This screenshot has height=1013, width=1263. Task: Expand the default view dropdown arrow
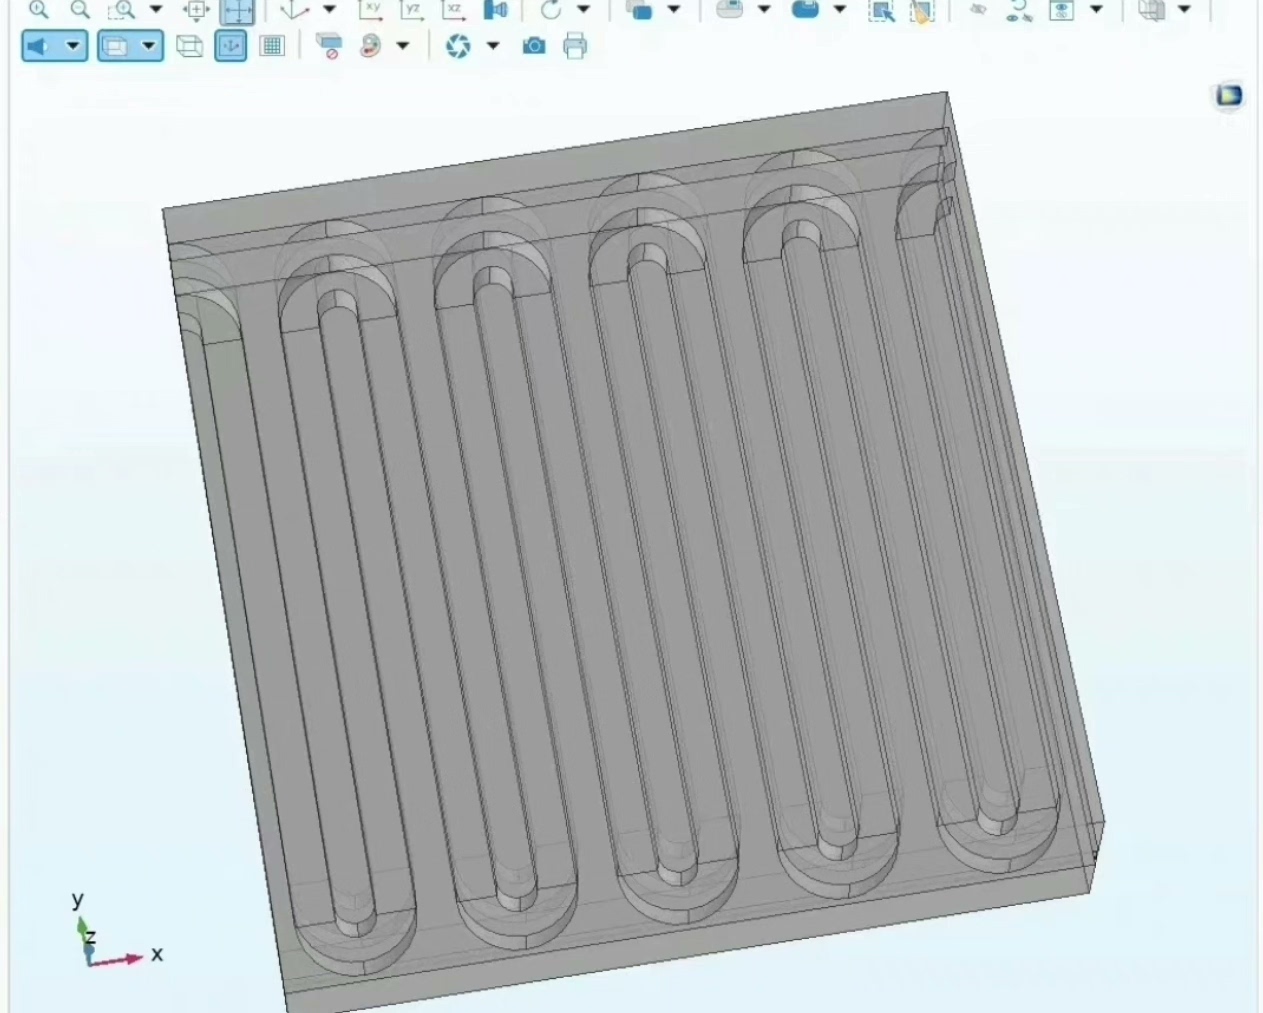pyautogui.click(x=329, y=10)
